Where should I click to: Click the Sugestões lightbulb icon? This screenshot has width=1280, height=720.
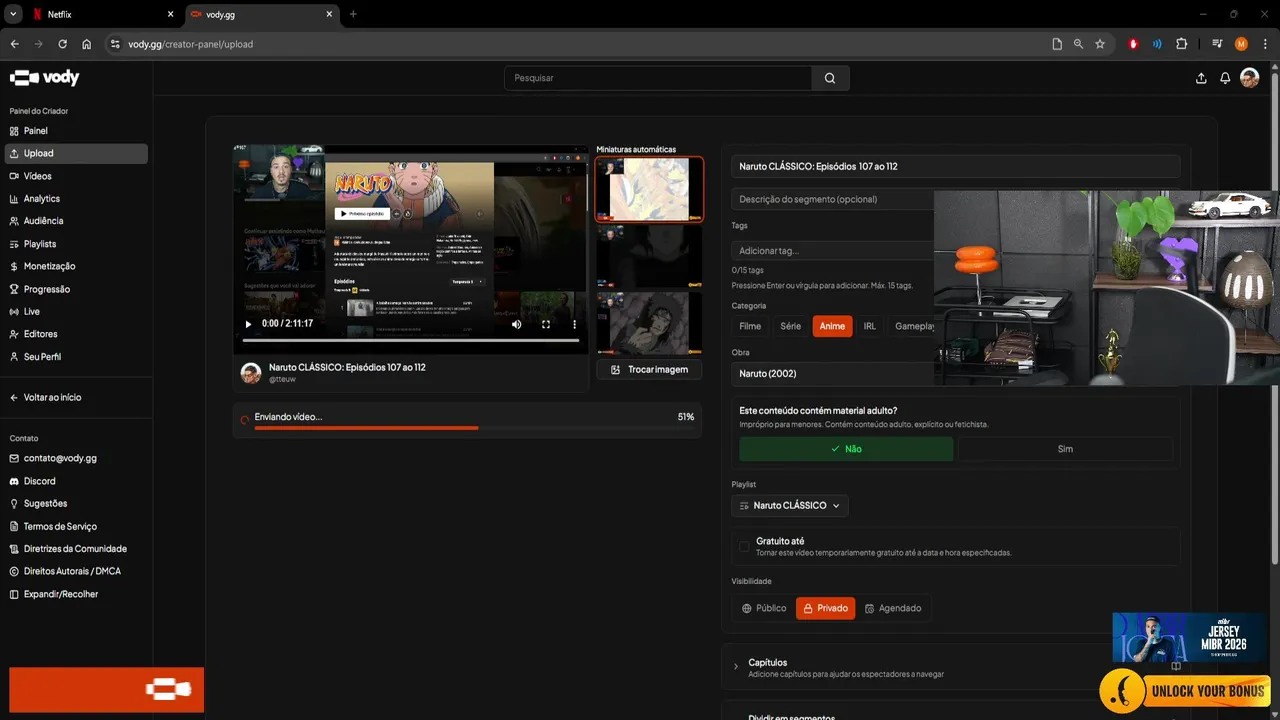(x=14, y=504)
